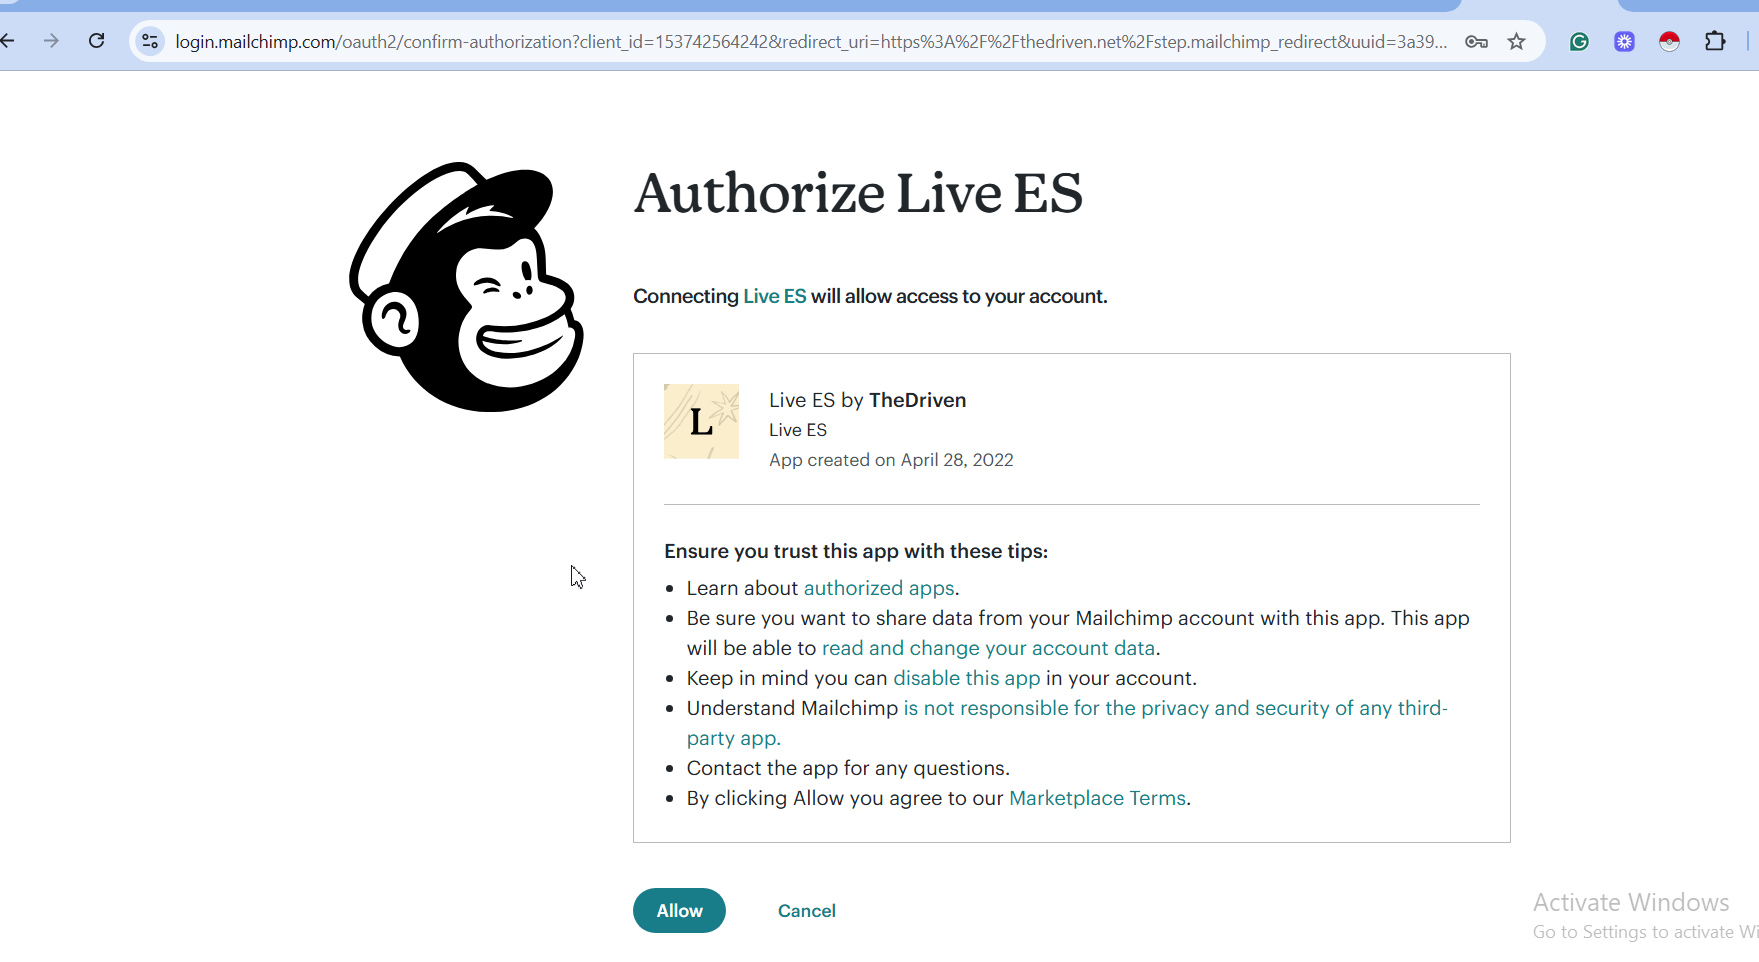Open the authorized apps link
1759x962 pixels.
click(878, 588)
